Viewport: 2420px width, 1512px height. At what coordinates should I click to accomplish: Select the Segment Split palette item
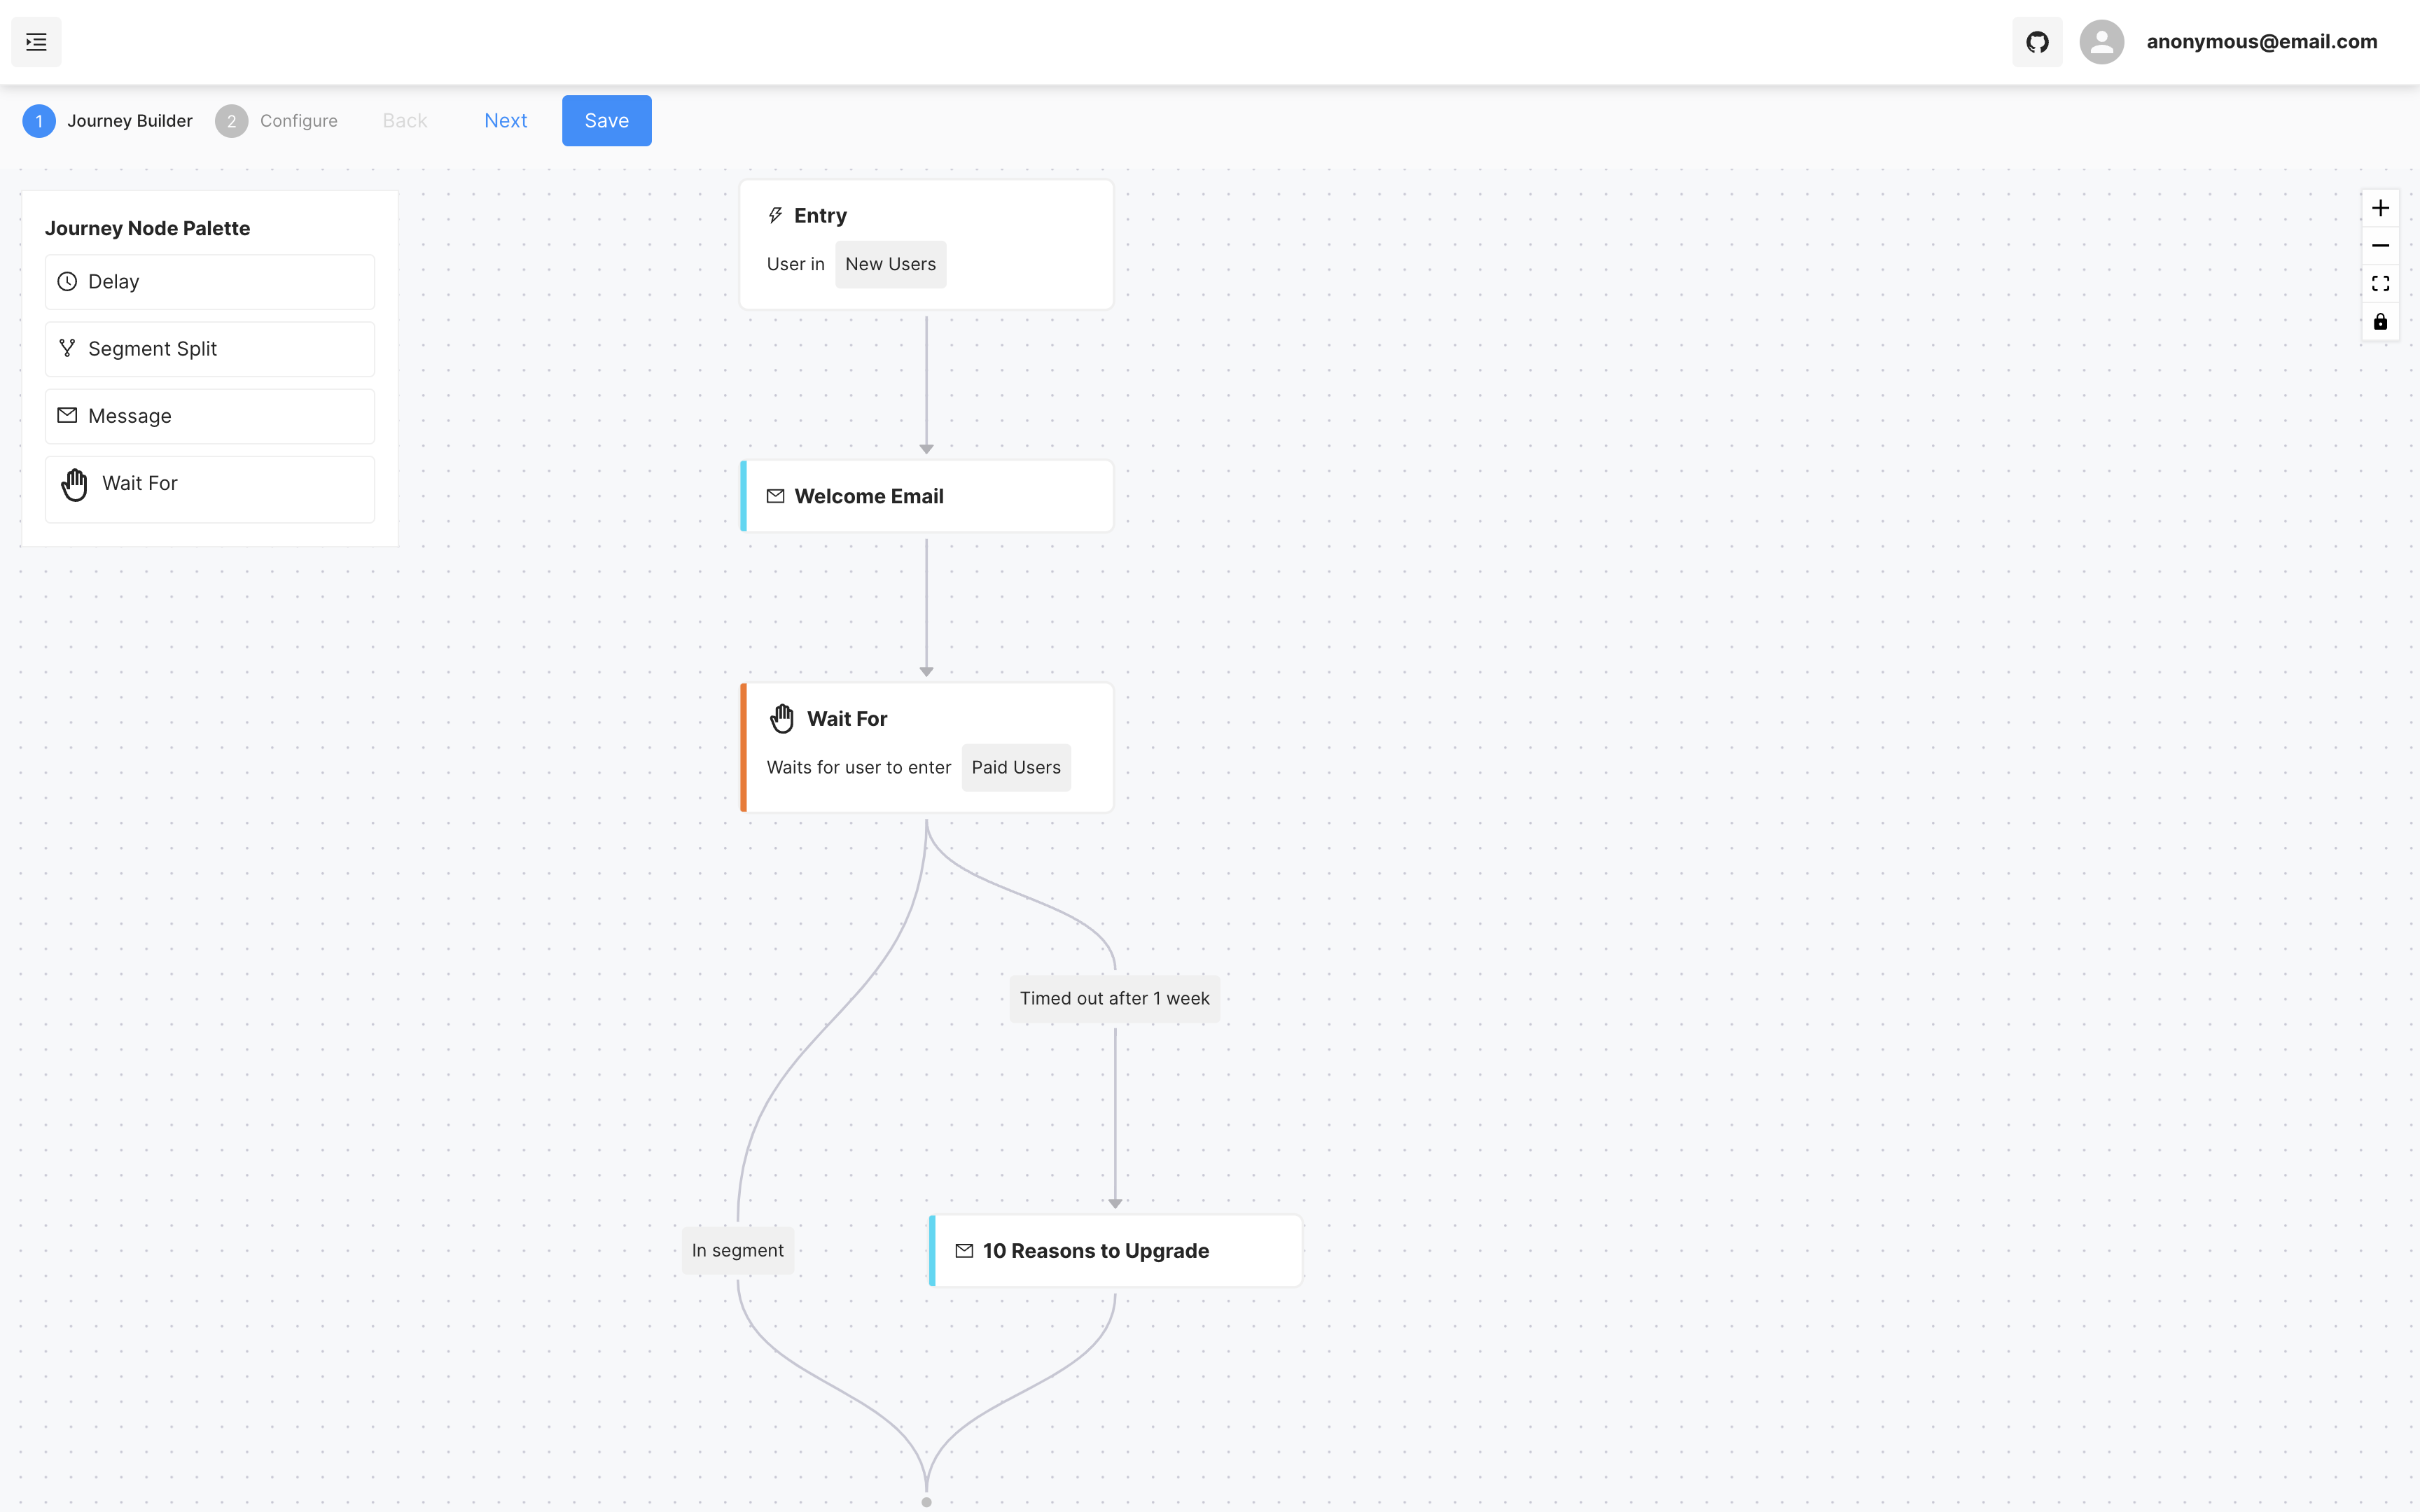(x=210, y=349)
